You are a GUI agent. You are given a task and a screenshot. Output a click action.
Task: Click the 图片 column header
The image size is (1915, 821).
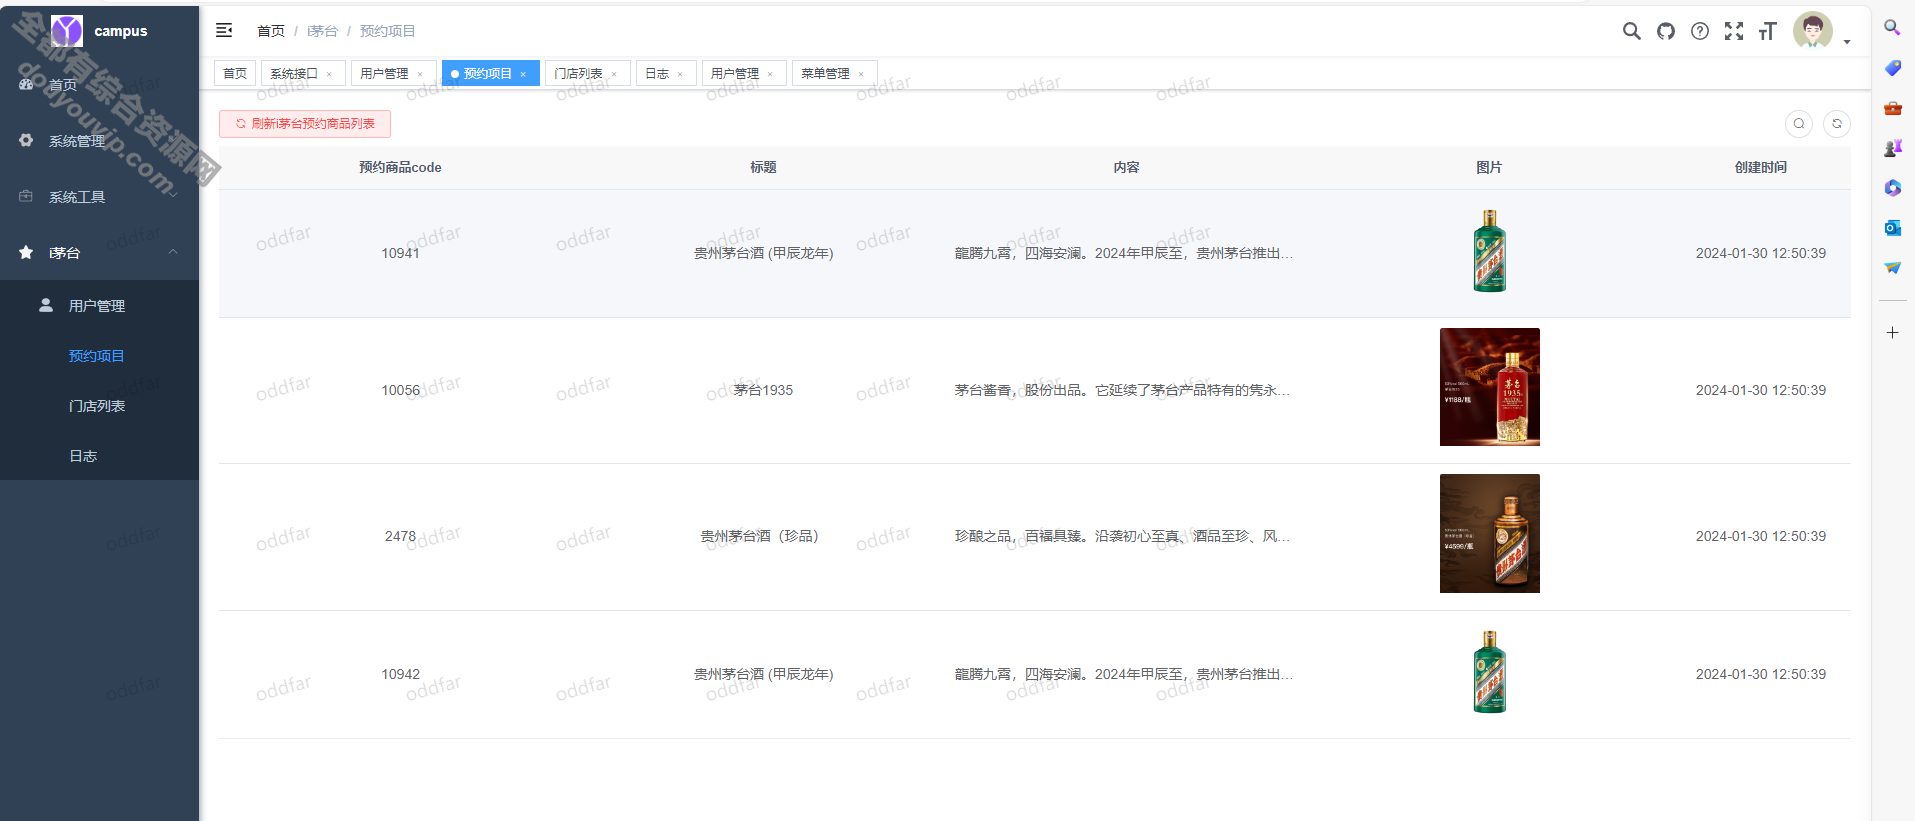click(x=1489, y=167)
